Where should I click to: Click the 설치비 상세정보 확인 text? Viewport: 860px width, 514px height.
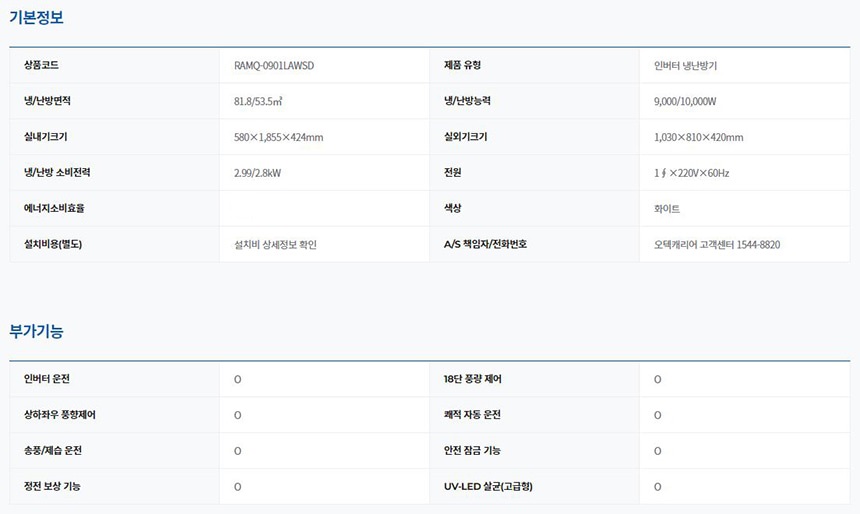point(275,244)
